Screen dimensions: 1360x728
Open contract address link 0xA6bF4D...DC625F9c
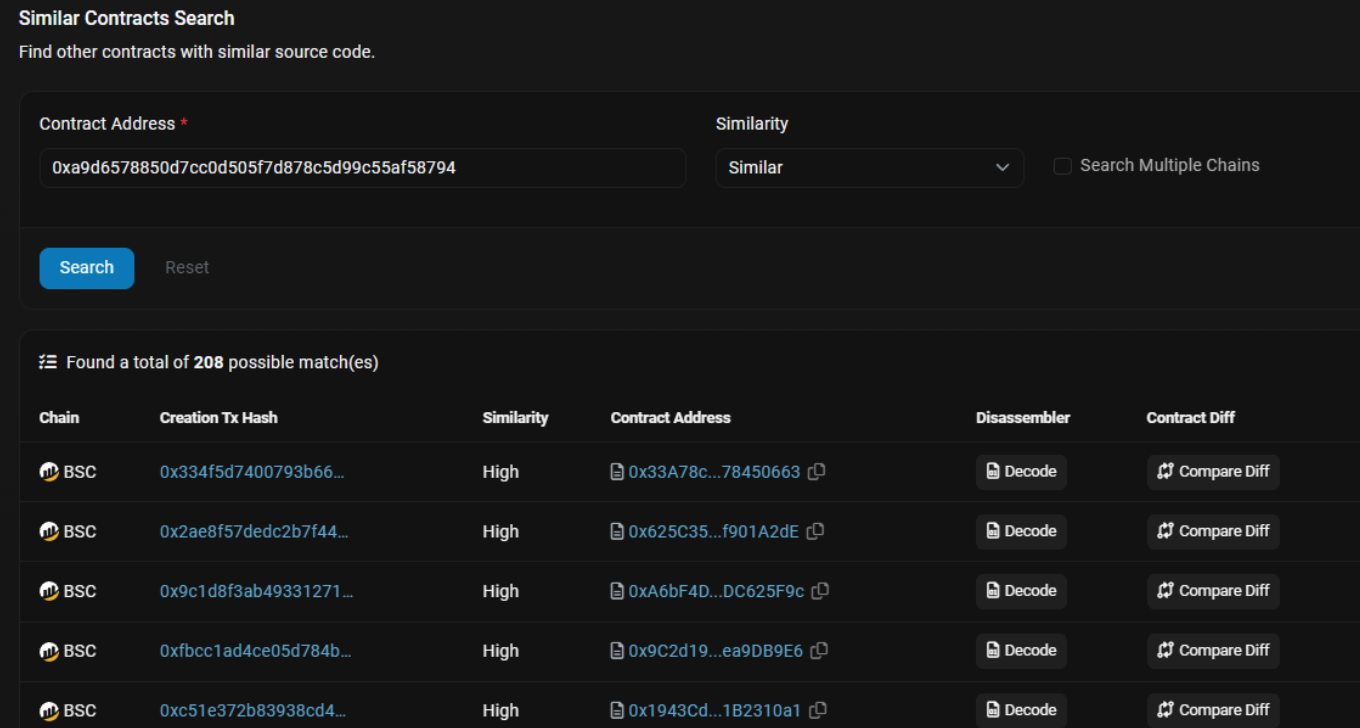(716, 591)
